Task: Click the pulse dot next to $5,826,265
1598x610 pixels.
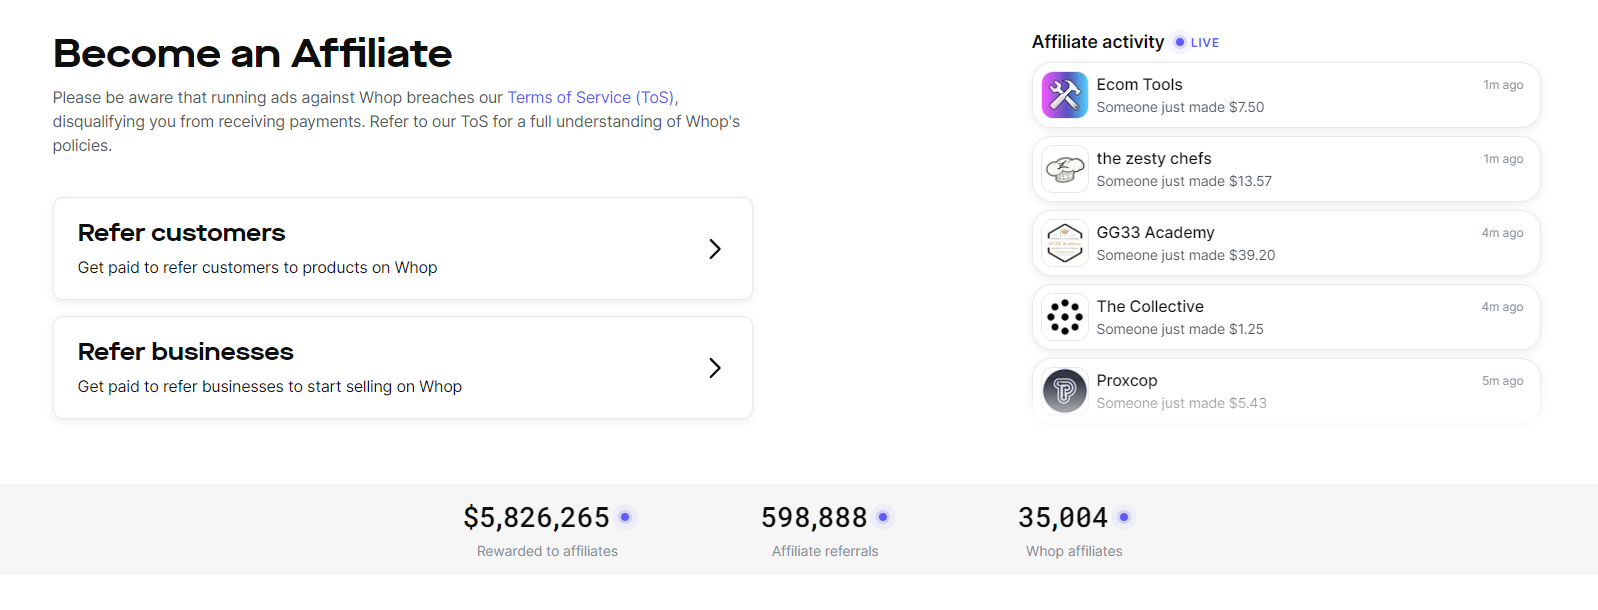Action: click(625, 517)
